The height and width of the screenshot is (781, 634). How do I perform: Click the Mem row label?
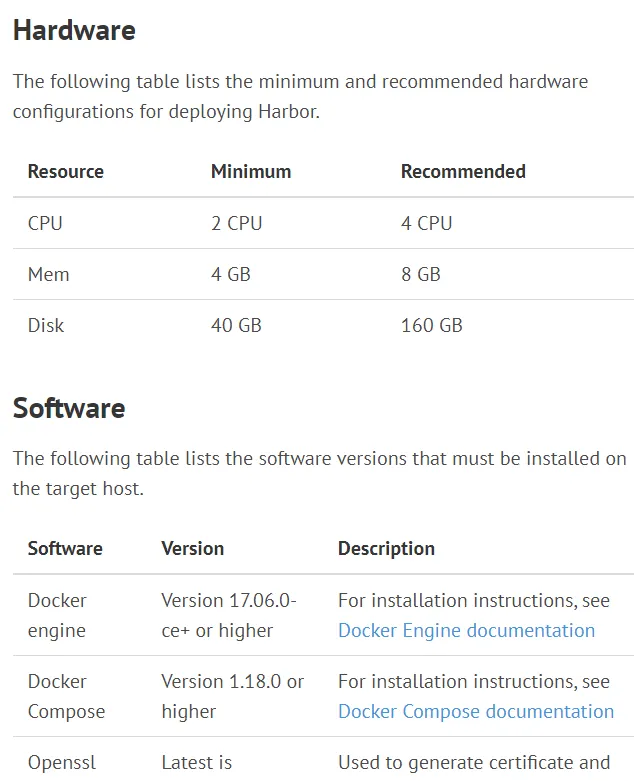pos(48,274)
